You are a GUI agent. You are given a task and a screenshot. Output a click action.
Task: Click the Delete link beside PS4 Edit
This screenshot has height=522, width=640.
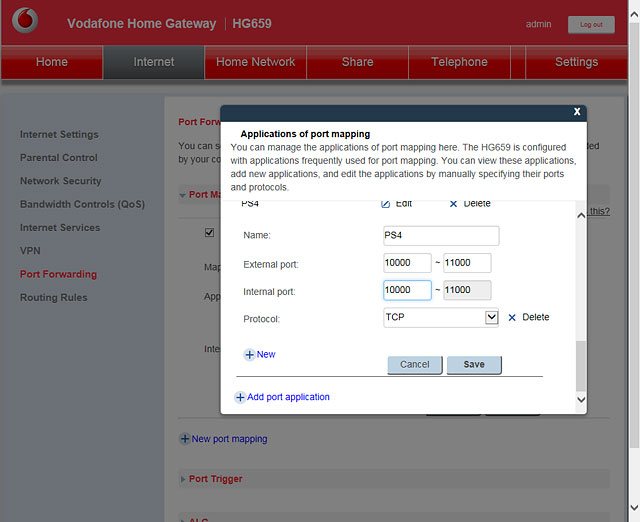coord(477,204)
